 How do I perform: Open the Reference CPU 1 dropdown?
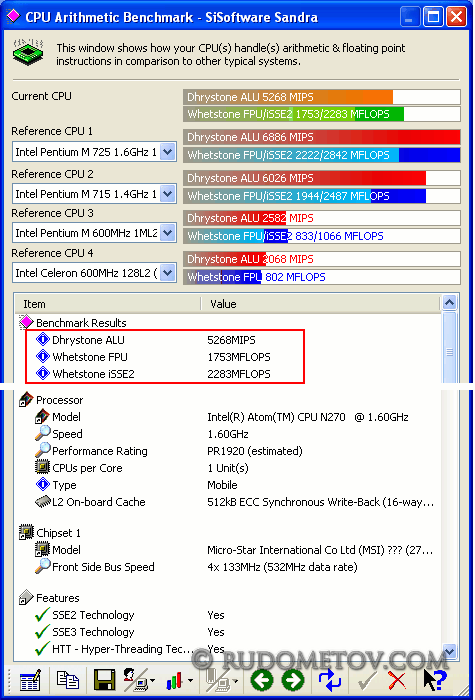(x=167, y=152)
